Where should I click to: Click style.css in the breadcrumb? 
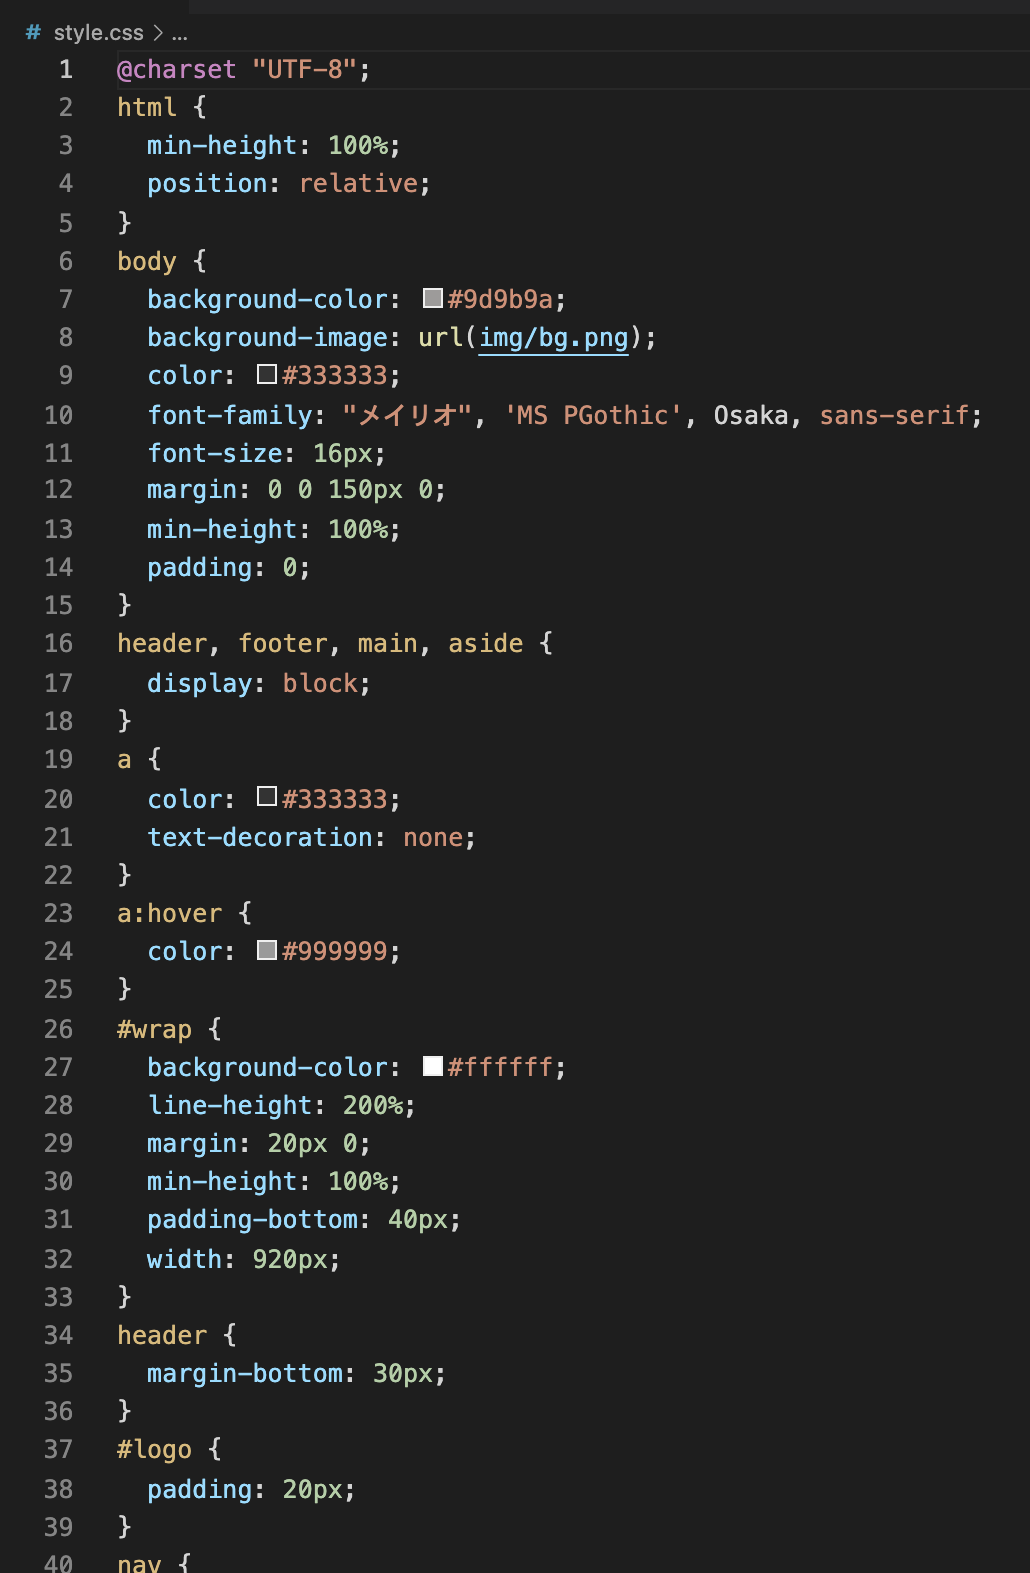point(98,33)
